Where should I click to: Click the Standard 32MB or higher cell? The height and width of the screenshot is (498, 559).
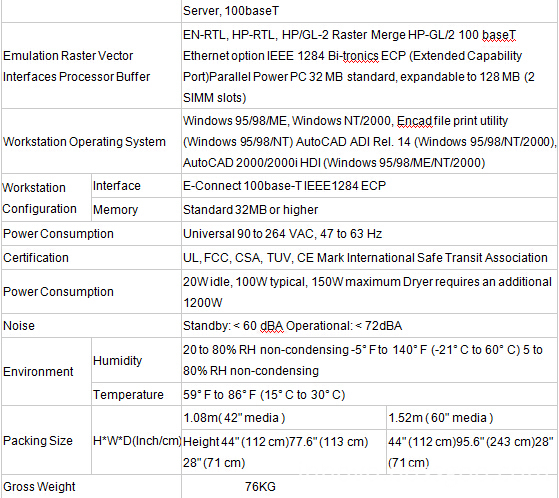click(369, 210)
